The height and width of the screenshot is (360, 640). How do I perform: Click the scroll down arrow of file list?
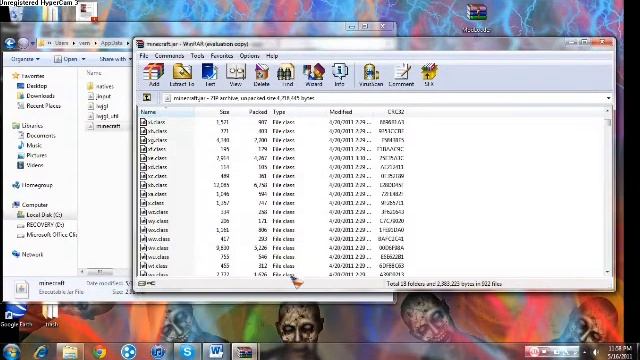click(608, 272)
